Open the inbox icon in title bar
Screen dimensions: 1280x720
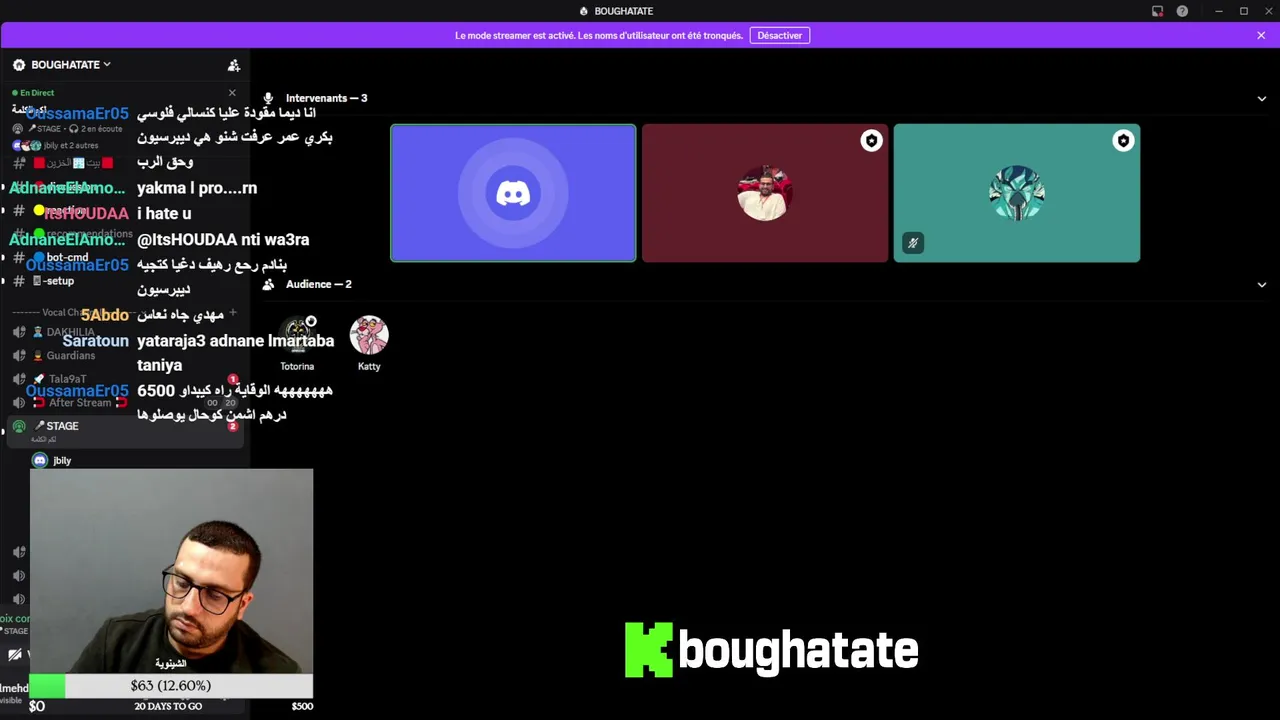(x=1157, y=11)
